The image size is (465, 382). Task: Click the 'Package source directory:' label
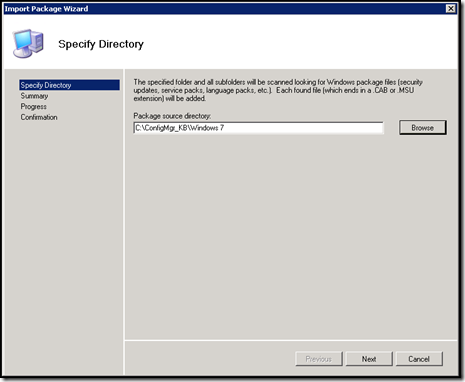click(172, 116)
